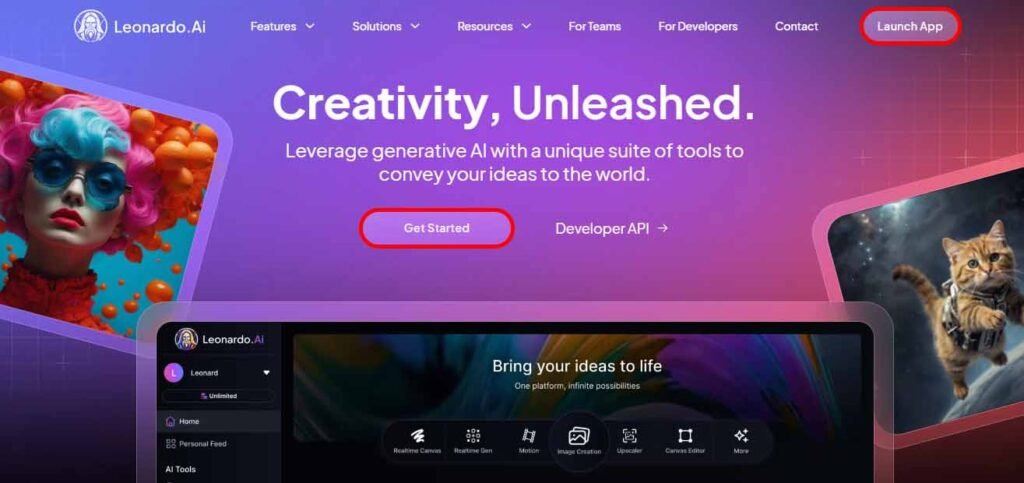The width and height of the screenshot is (1024, 483).
Task: Select the Realtime Gen icon
Action: click(x=473, y=436)
